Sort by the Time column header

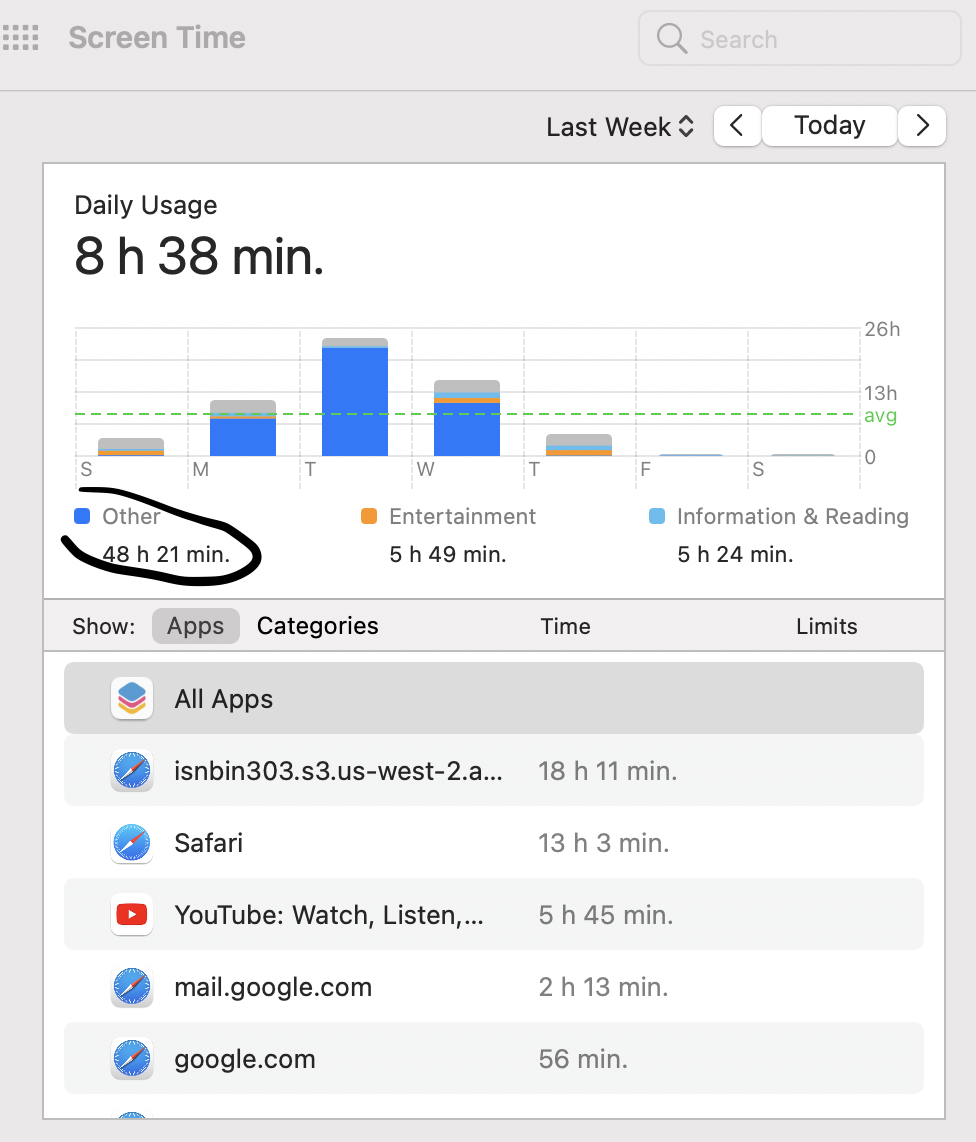pyautogui.click(x=565, y=626)
